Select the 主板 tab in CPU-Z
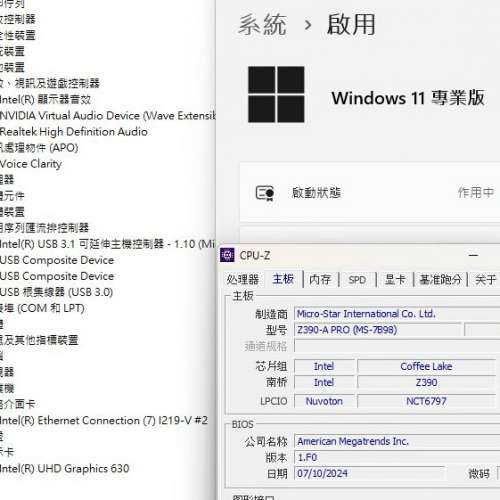Image resolution: width=500 pixels, height=500 pixels. pos(283,279)
